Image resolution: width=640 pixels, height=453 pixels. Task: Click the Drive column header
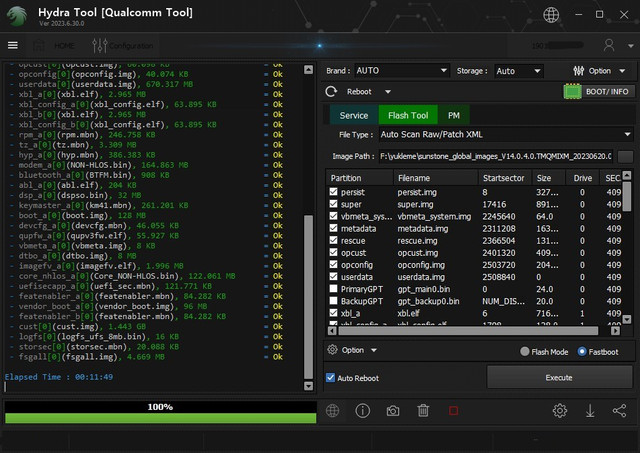[582, 178]
